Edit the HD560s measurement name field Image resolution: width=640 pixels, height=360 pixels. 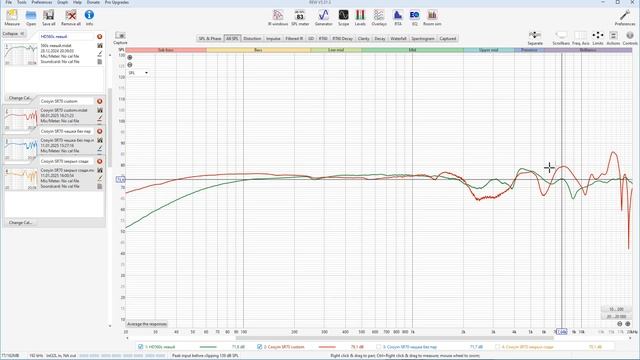coord(67,37)
